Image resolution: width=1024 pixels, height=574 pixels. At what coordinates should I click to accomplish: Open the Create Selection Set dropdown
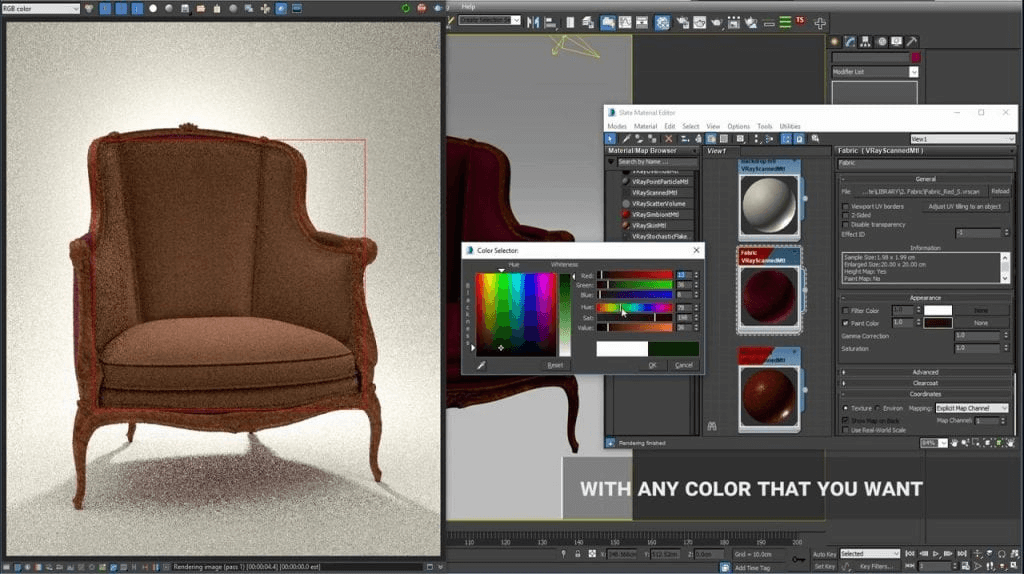coord(489,20)
